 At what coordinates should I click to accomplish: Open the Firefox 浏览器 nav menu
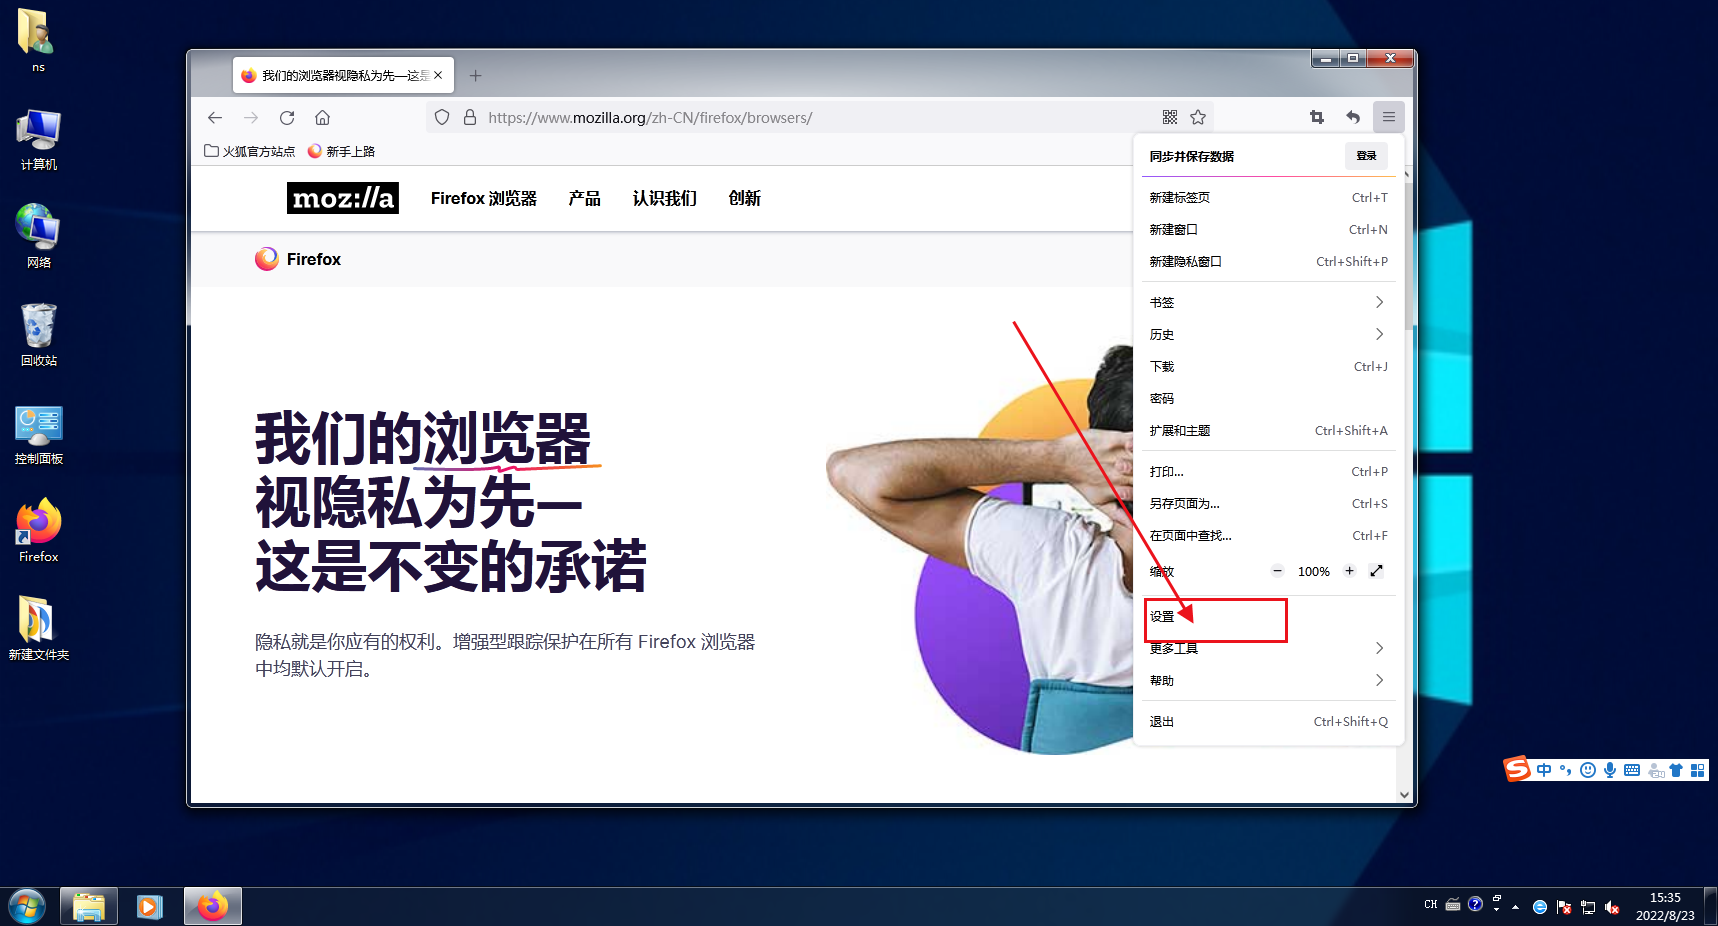484,199
